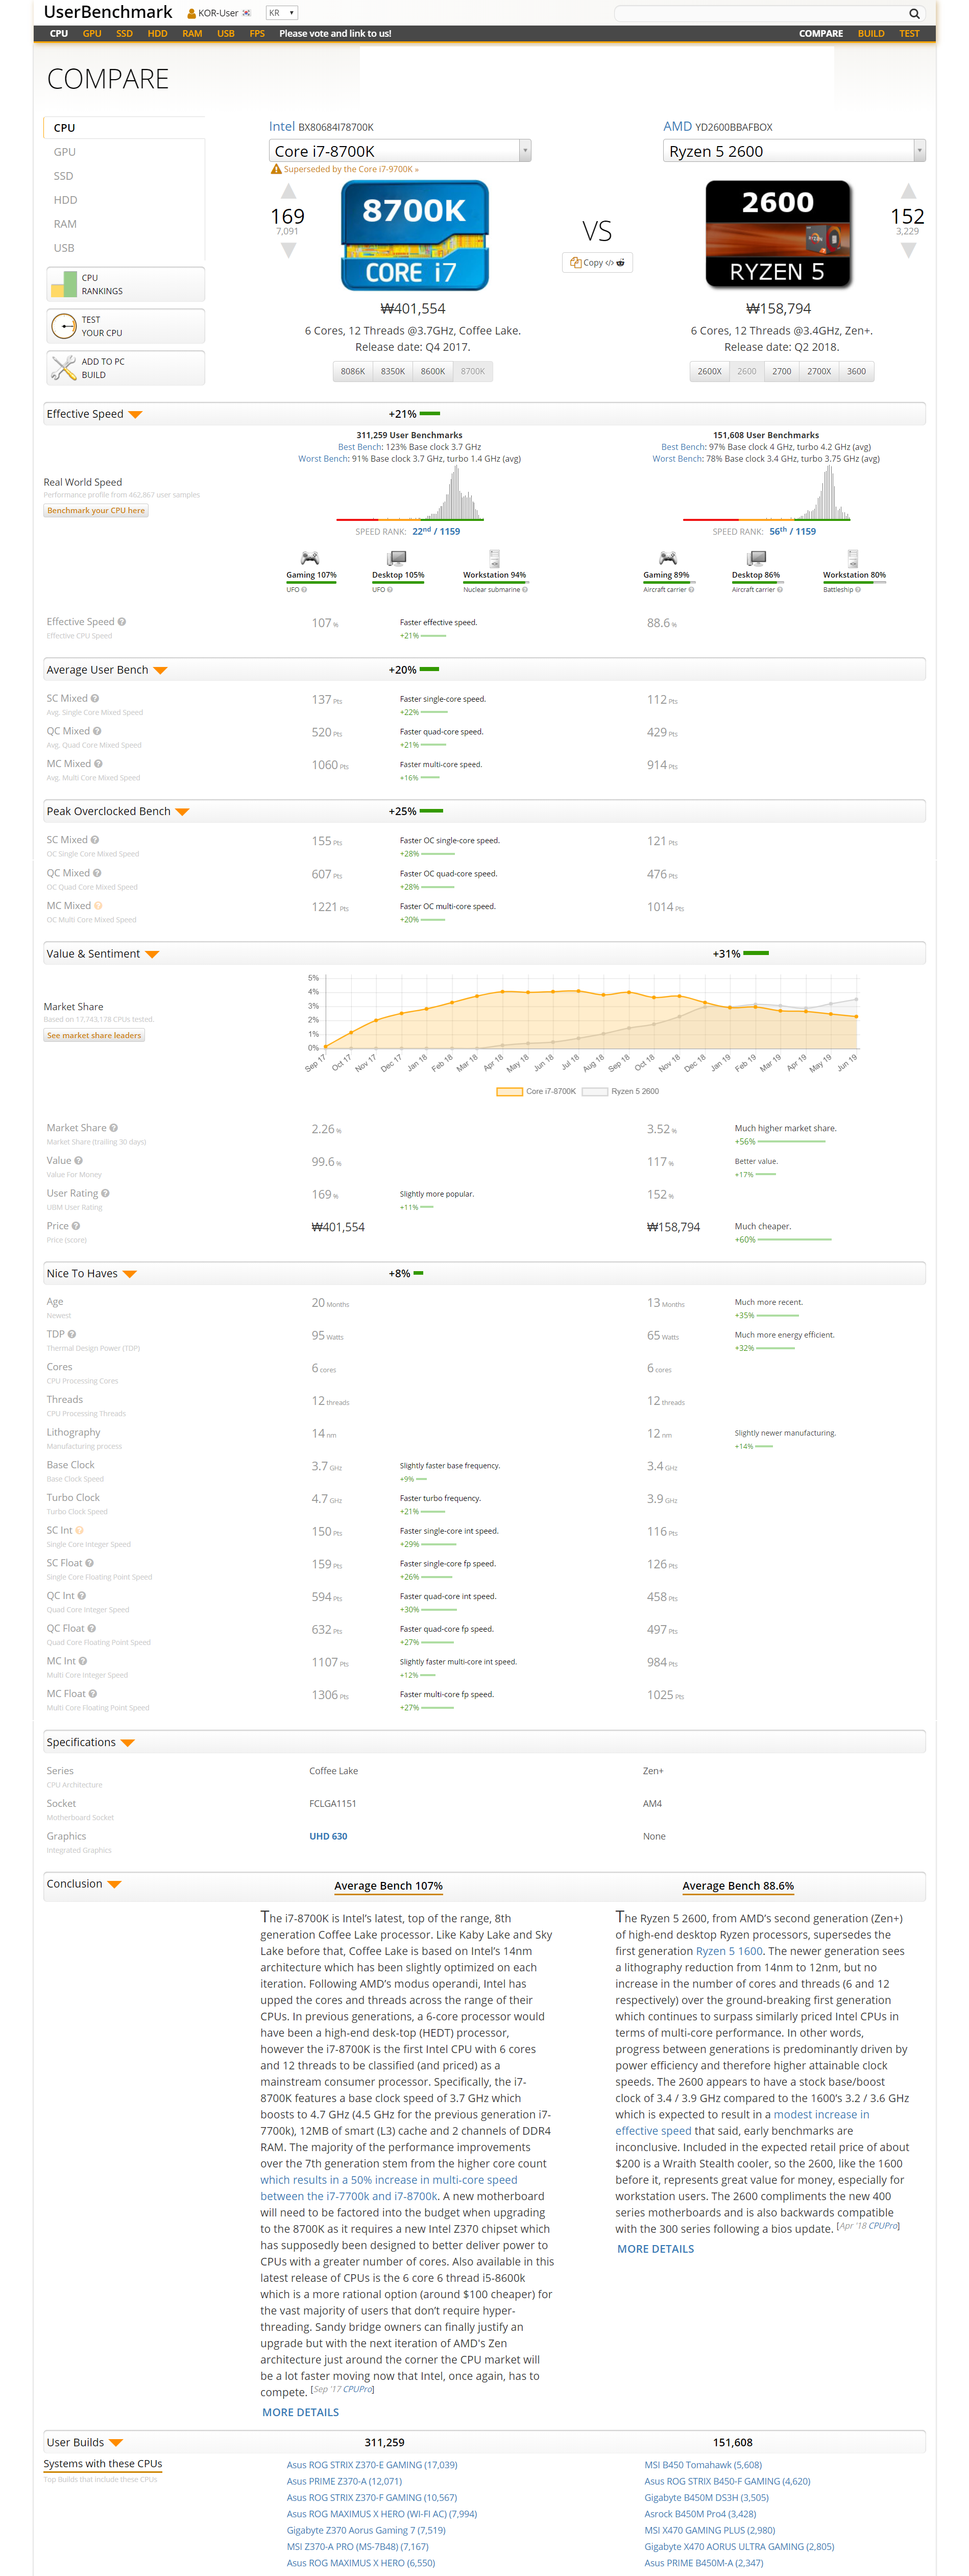Collapse the User Builds section
The image size is (969, 2576).
(116, 2443)
